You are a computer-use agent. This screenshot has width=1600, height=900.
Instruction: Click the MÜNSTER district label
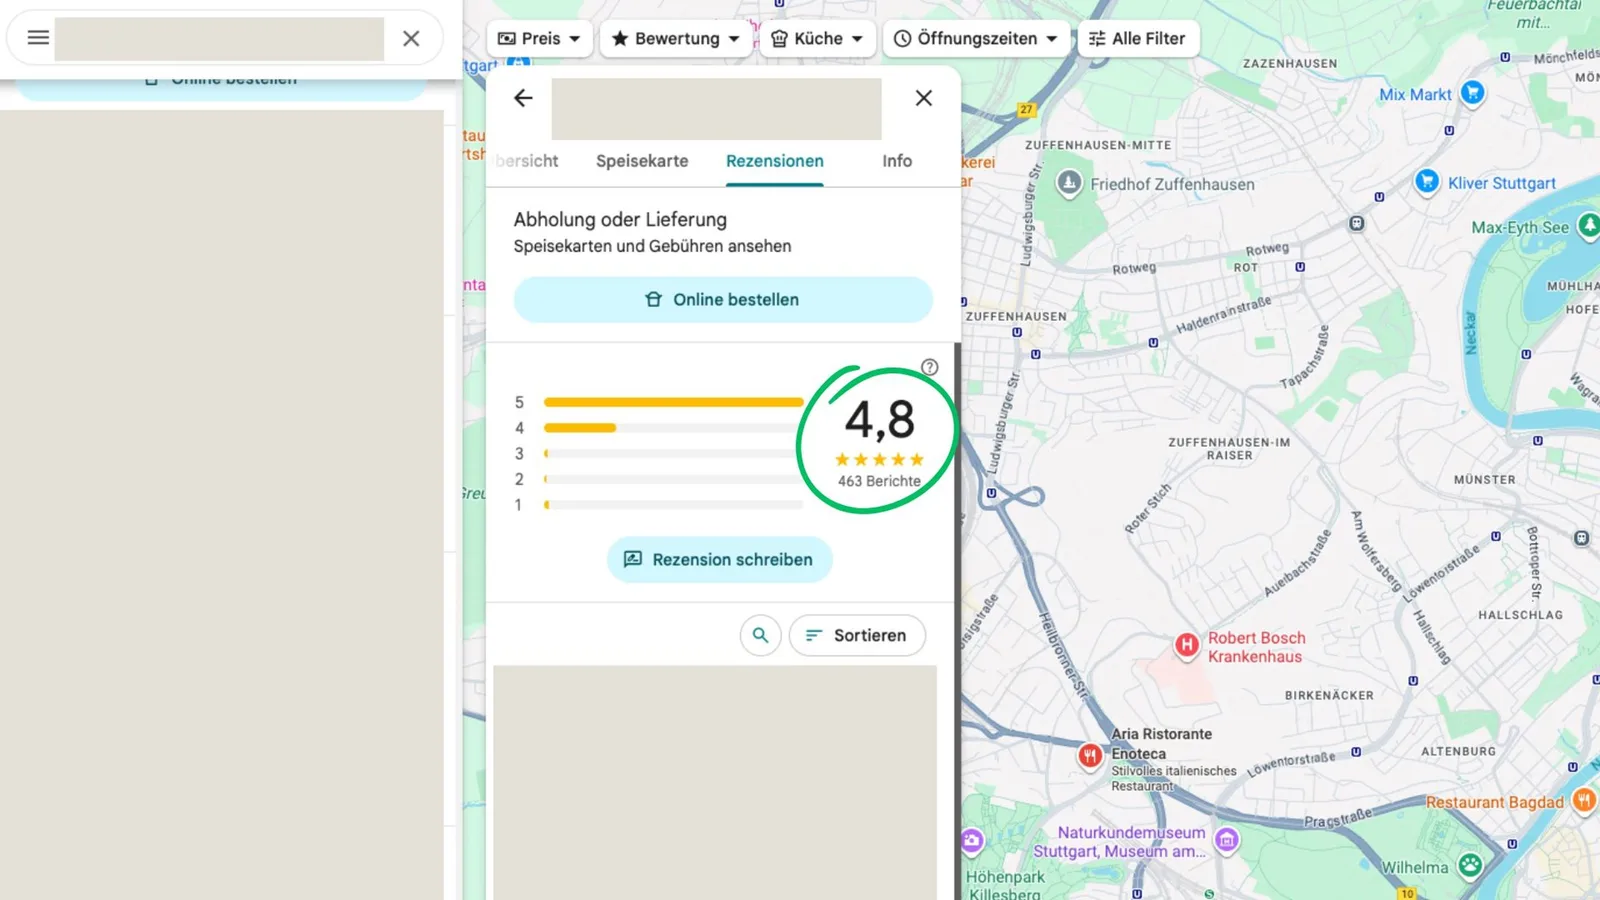pos(1484,479)
